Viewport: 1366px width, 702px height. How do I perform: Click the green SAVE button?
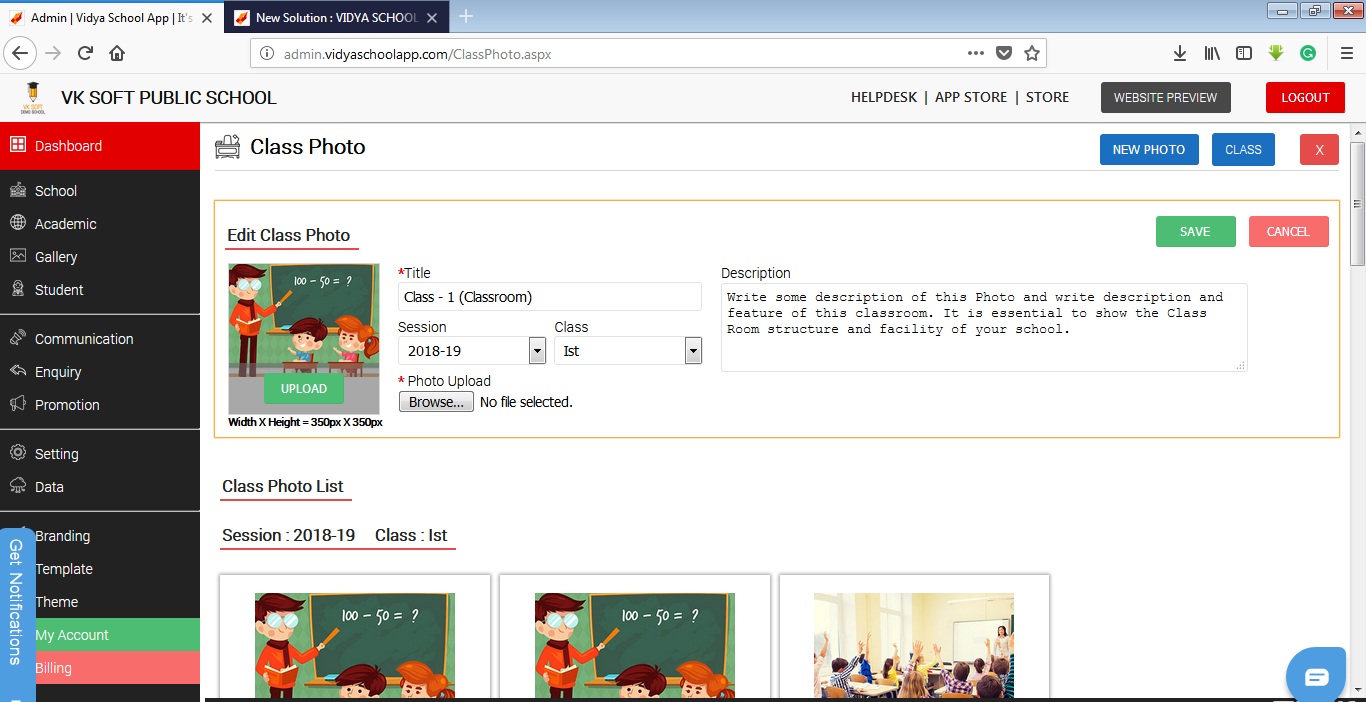point(1195,231)
